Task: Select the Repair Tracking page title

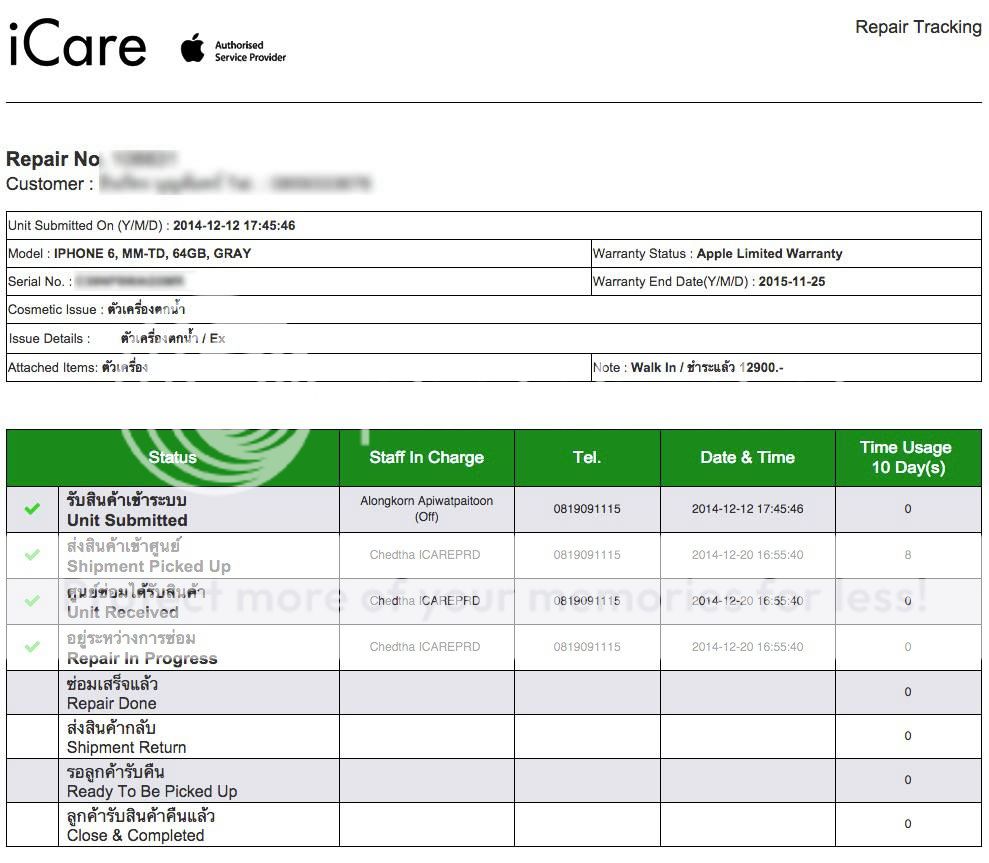Action: pyautogui.click(x=917, y=27)
